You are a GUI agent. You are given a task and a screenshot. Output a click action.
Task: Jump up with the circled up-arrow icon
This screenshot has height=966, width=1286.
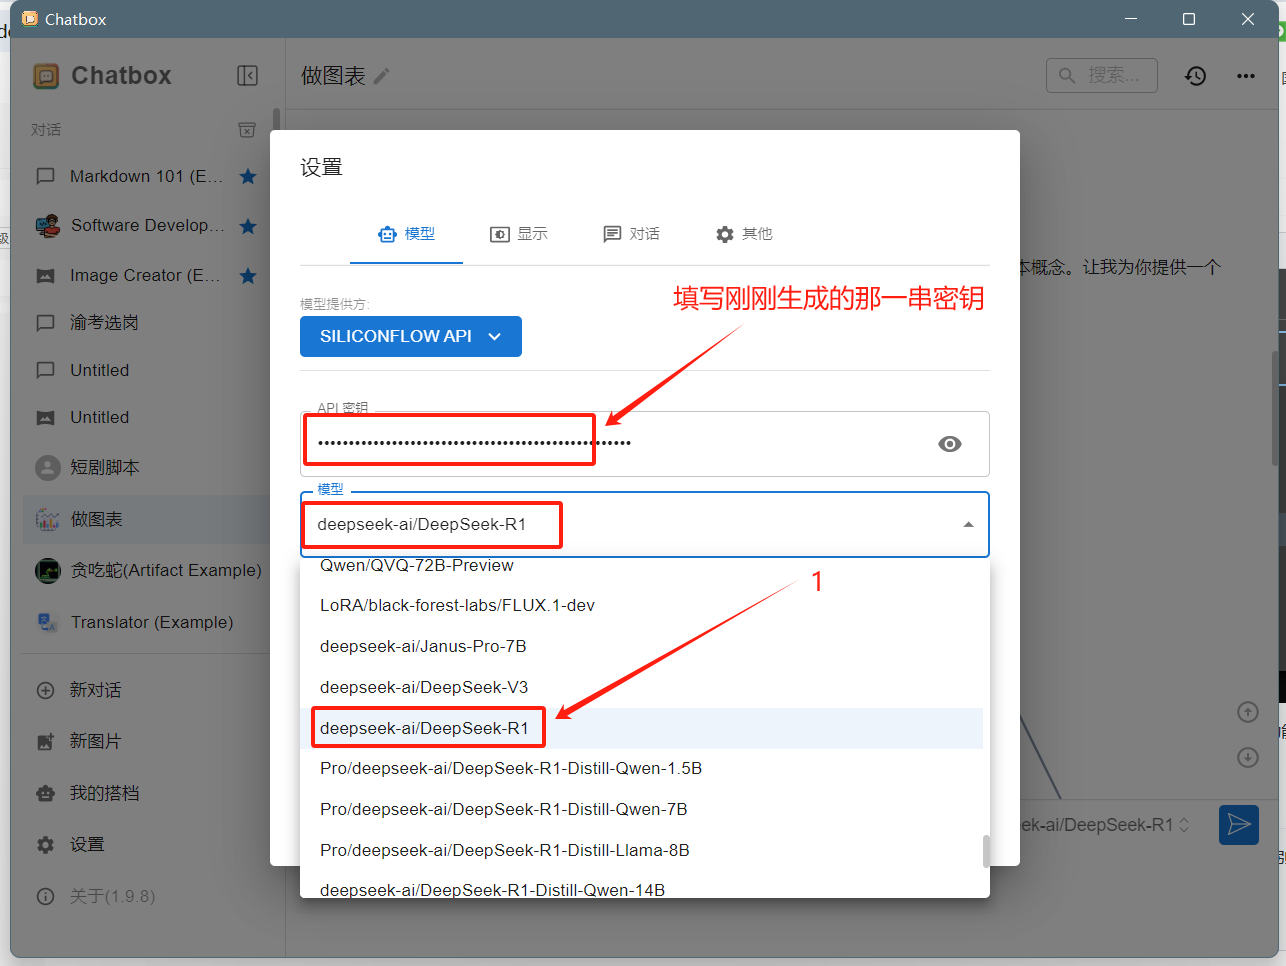1247,712
